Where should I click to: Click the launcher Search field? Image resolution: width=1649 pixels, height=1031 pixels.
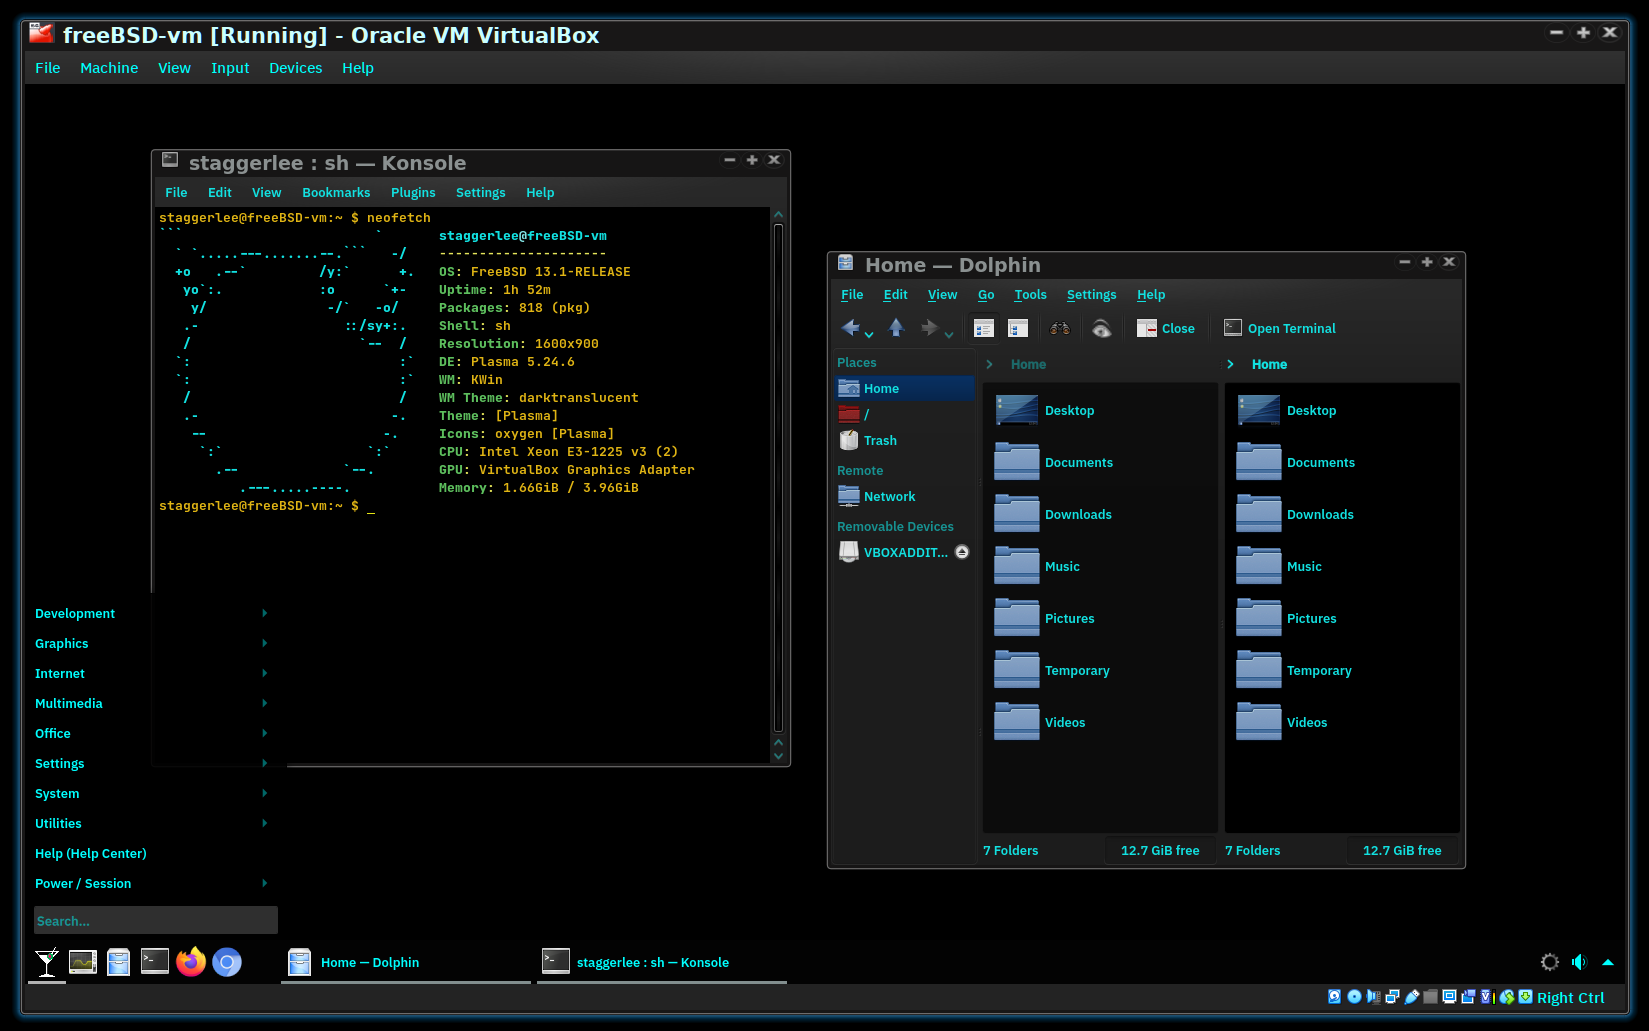pos(155,920)
